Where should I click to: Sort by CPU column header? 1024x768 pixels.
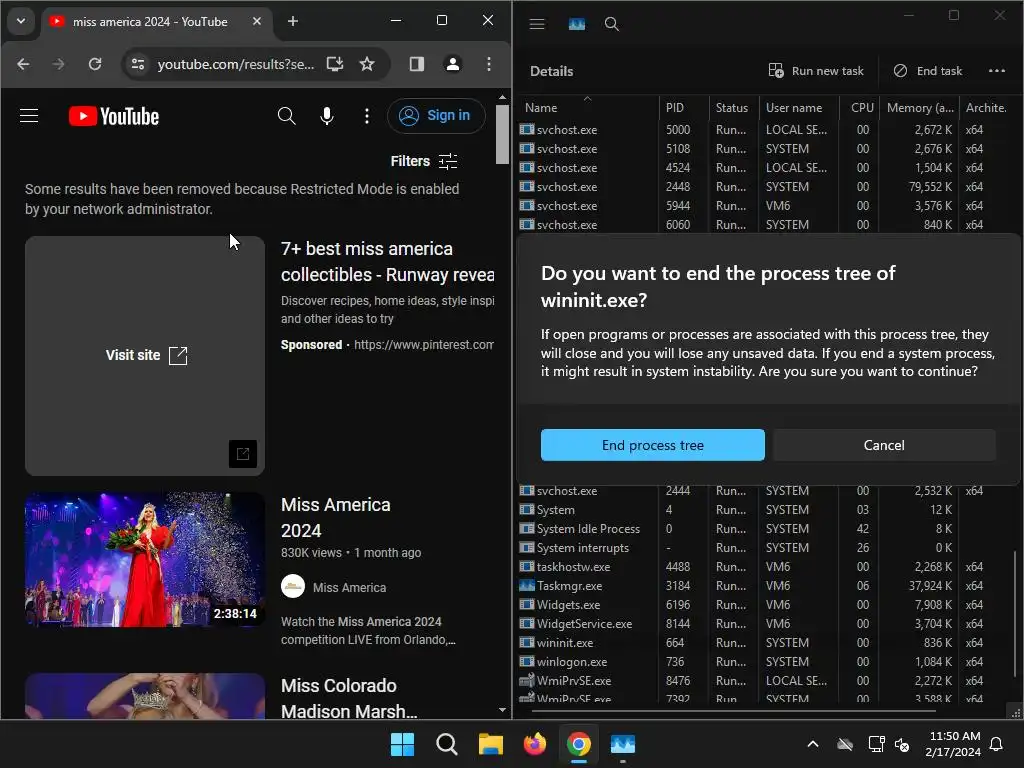coord(859,108)
